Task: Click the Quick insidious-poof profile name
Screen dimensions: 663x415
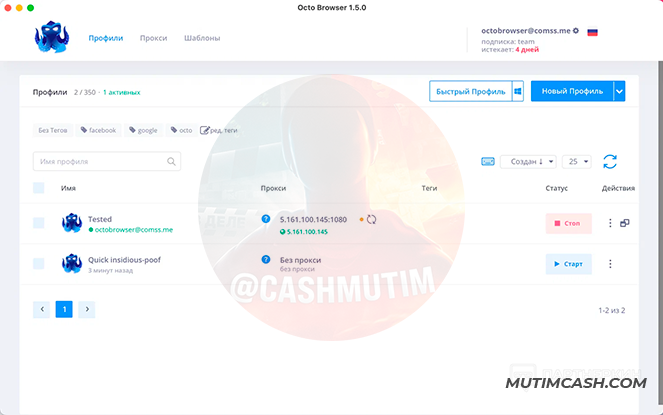Action: (x=124, y=260)
